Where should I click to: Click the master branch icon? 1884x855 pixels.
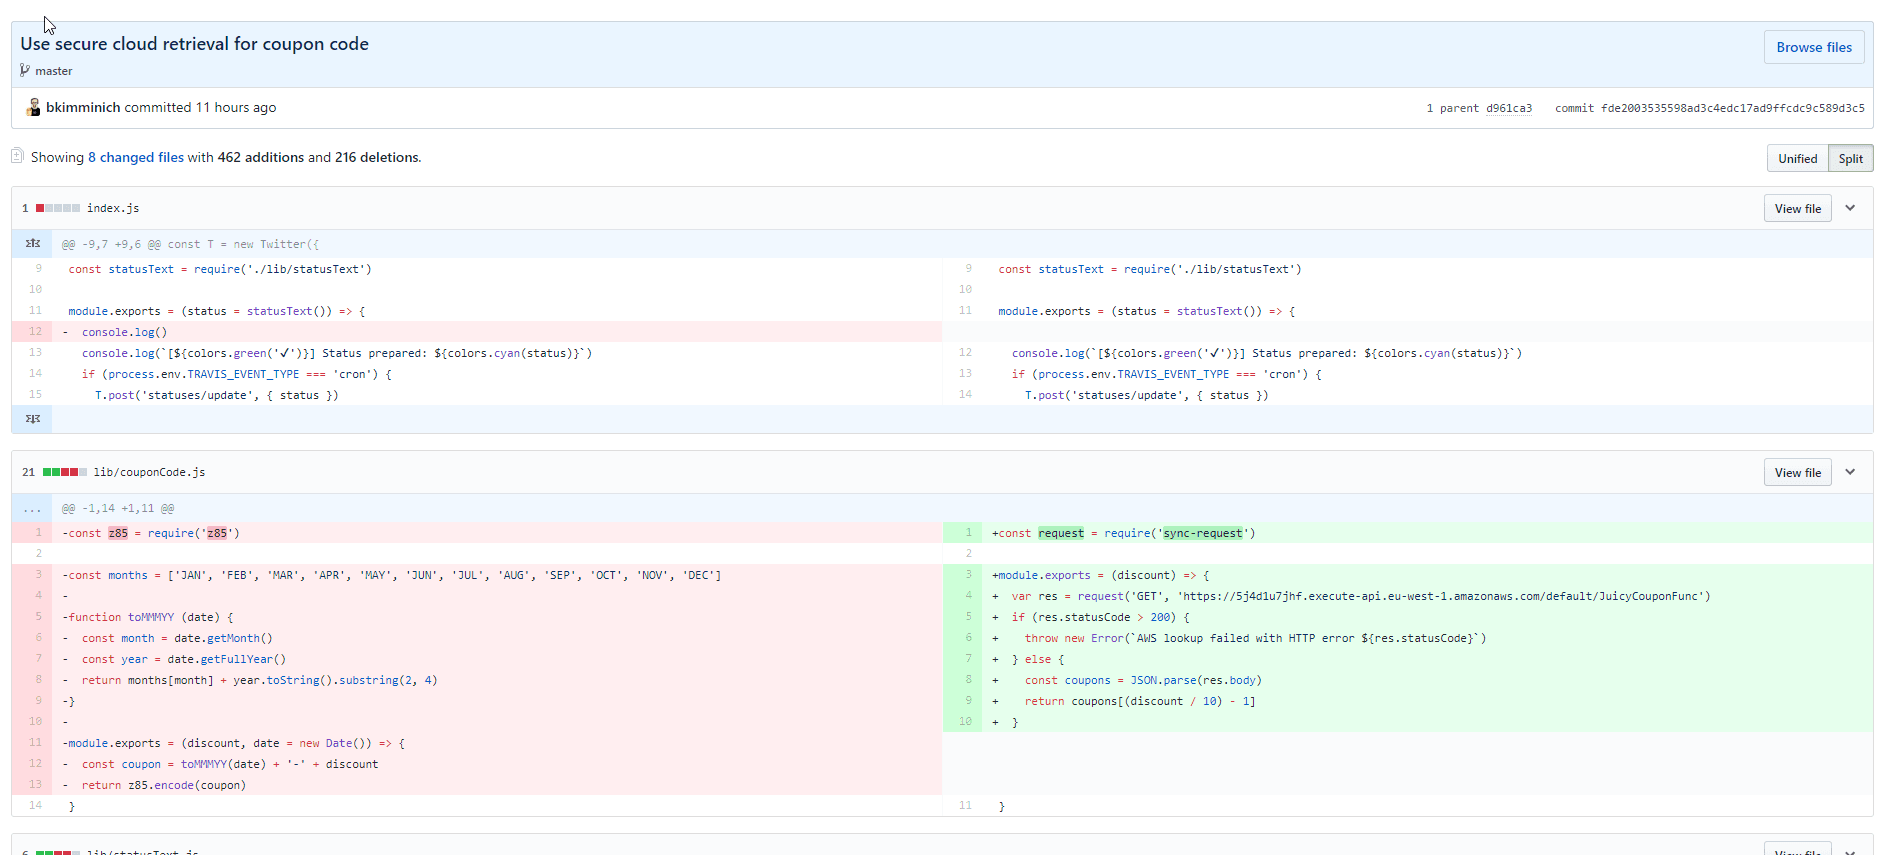pos(25,70)
